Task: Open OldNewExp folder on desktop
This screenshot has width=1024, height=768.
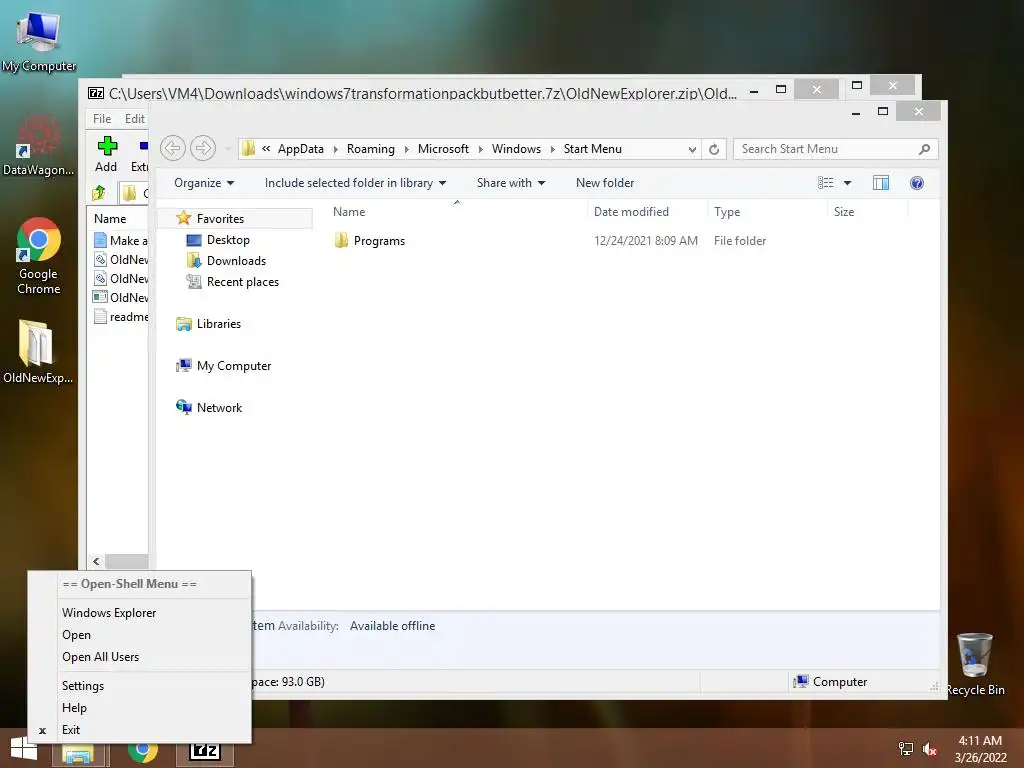Action: [x=37, y=351]
